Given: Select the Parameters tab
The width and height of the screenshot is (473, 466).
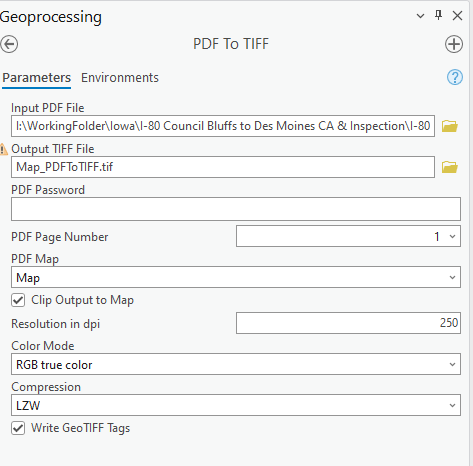Looking at the screenshot, I should (x=36, y=78).
